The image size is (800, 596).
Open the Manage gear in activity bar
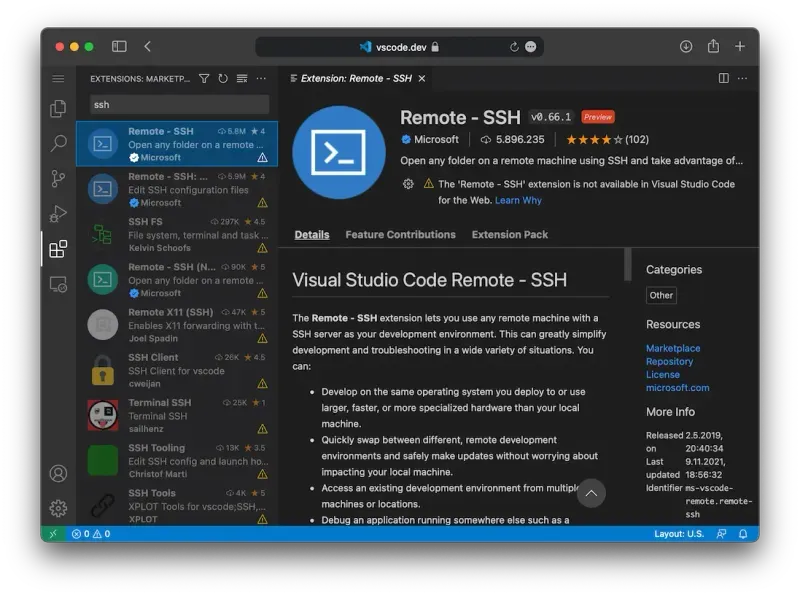pos(58,508)
